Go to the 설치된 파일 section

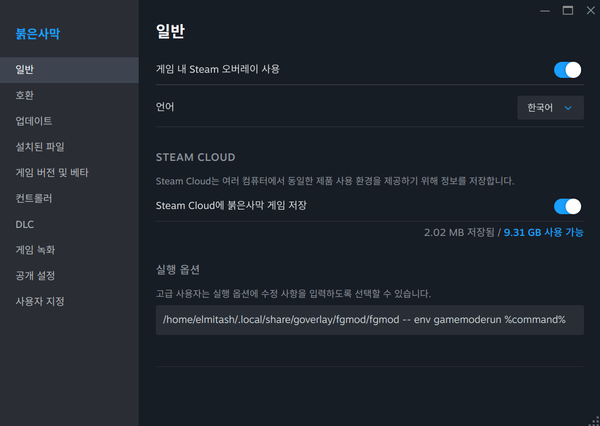click(69, 147)
